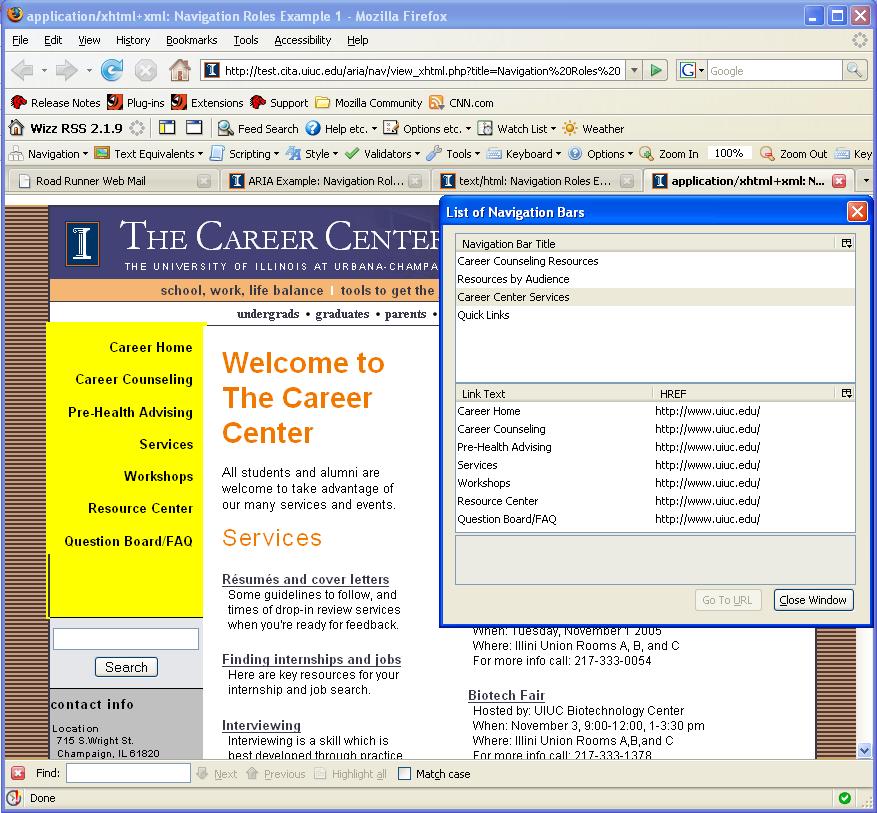Click the Home icon in navigation toolbar
877x813 pixels.
click(180, 70)
